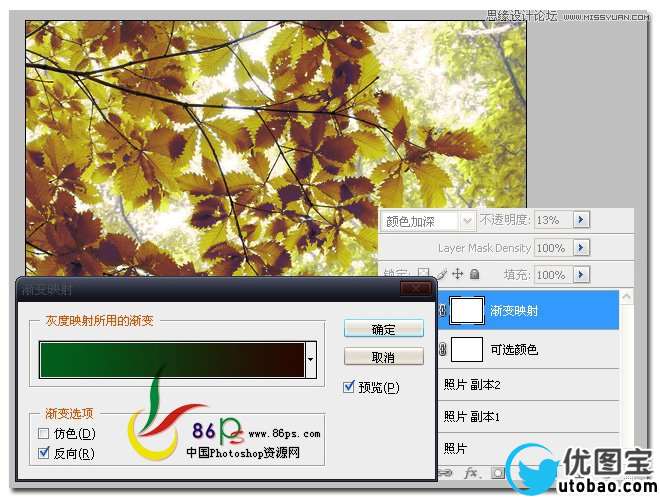
Task: Select the bottom 照片 layer
Action: coord(529,448)
